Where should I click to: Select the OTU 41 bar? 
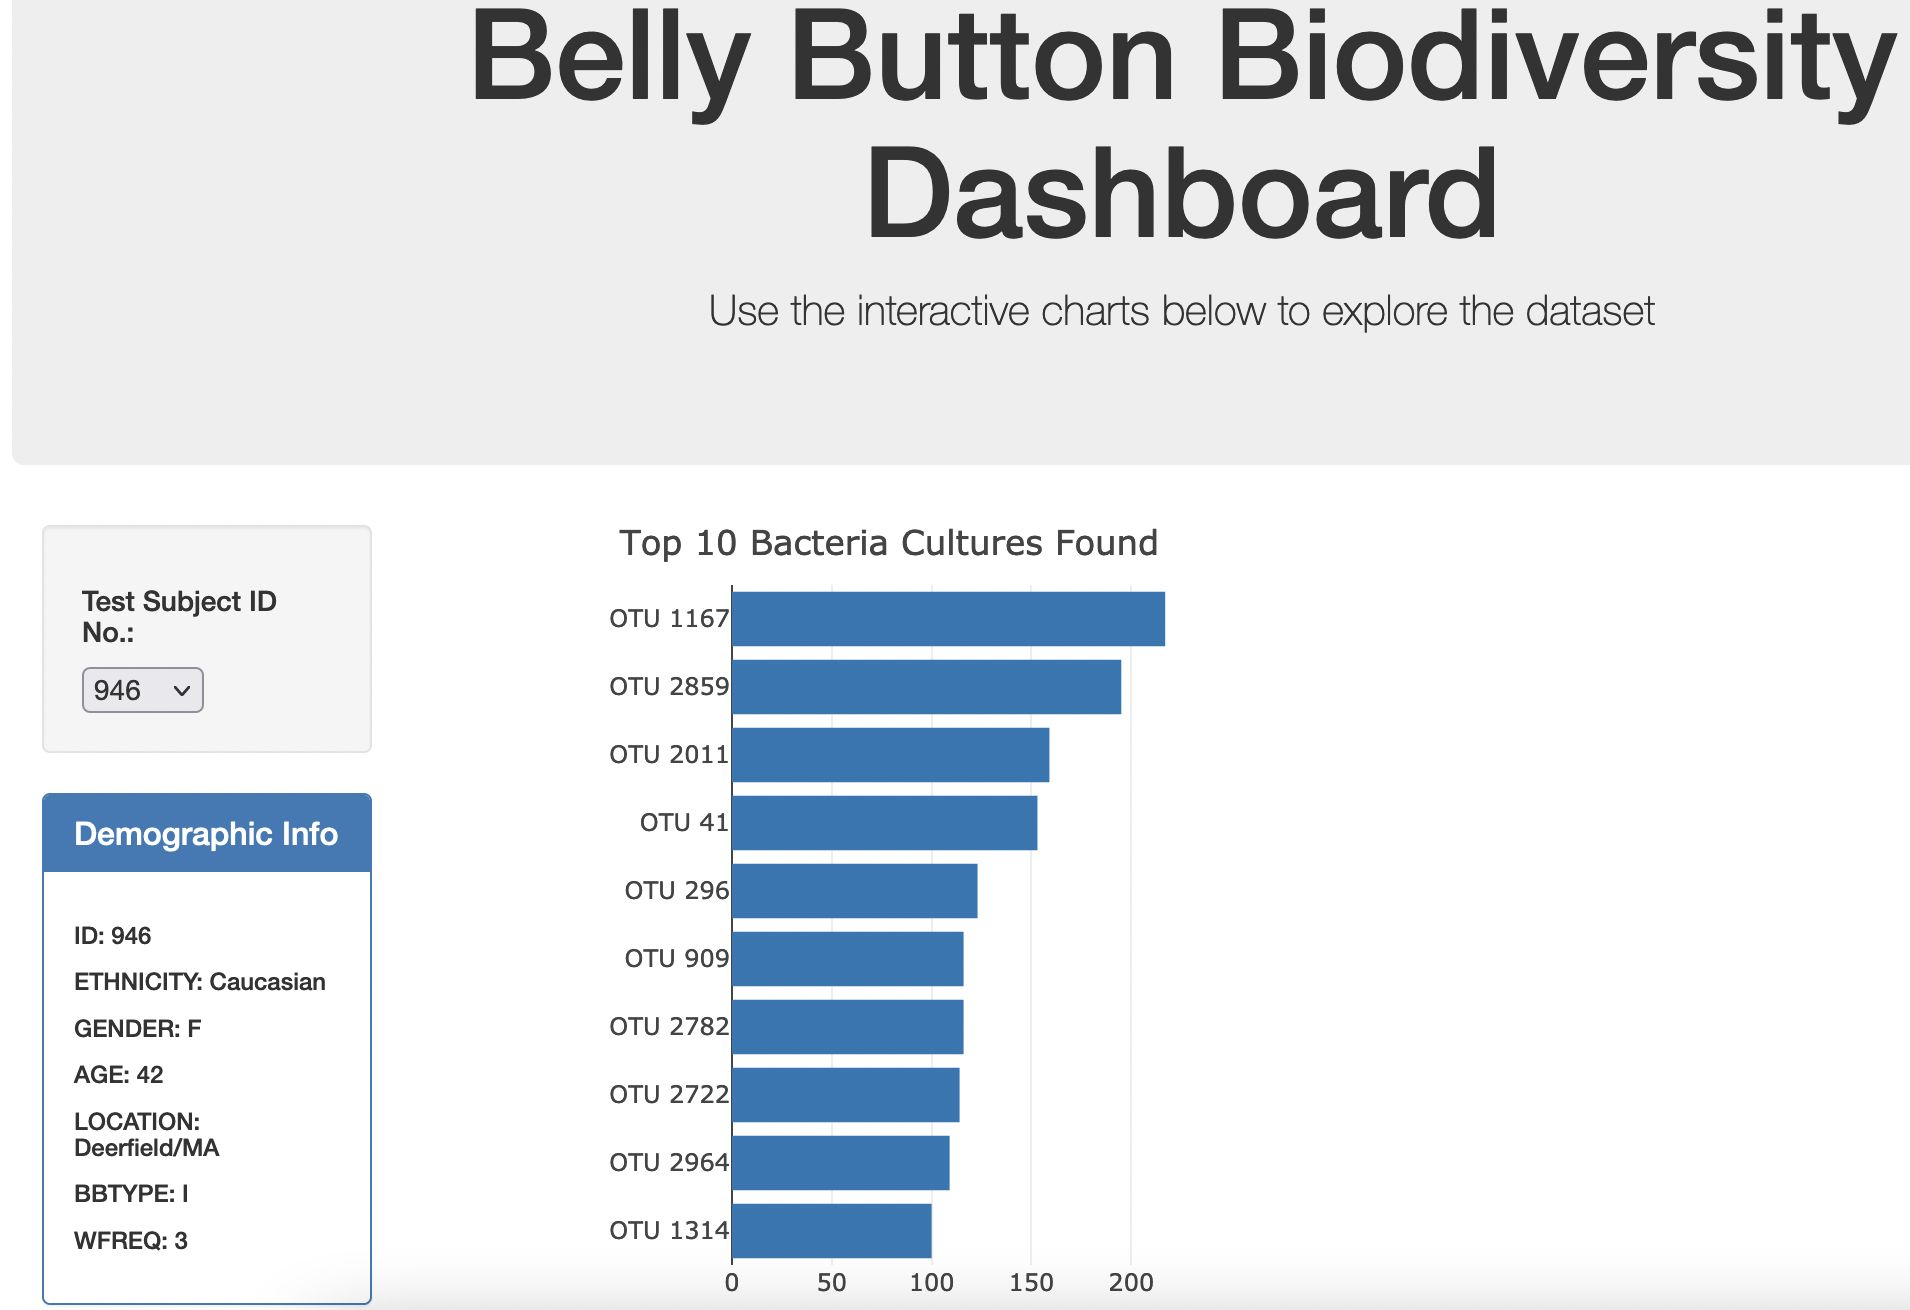[885, 823]
